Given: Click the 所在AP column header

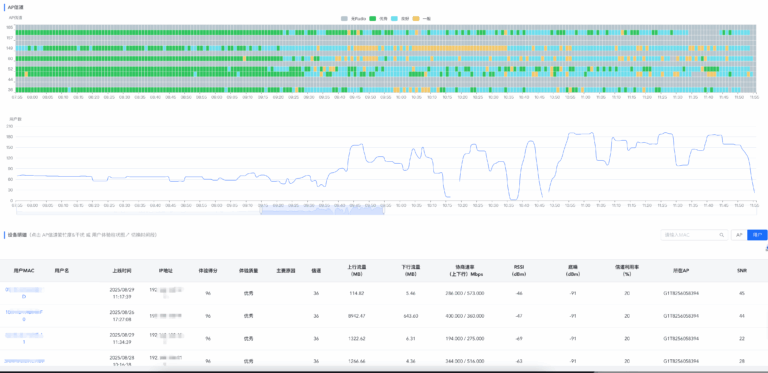Looking at the screenshot, I should [x=681, y=270].
